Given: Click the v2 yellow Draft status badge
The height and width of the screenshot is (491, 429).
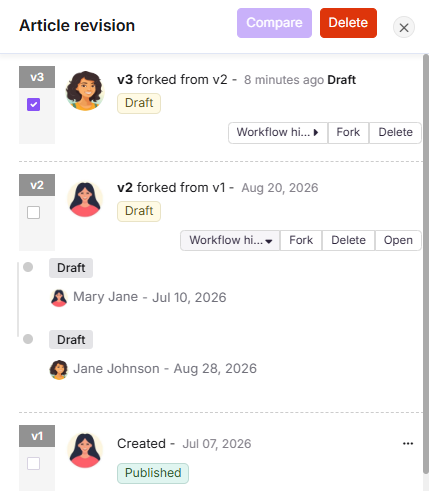Looking at the screenshot, I should click(139, 211).
